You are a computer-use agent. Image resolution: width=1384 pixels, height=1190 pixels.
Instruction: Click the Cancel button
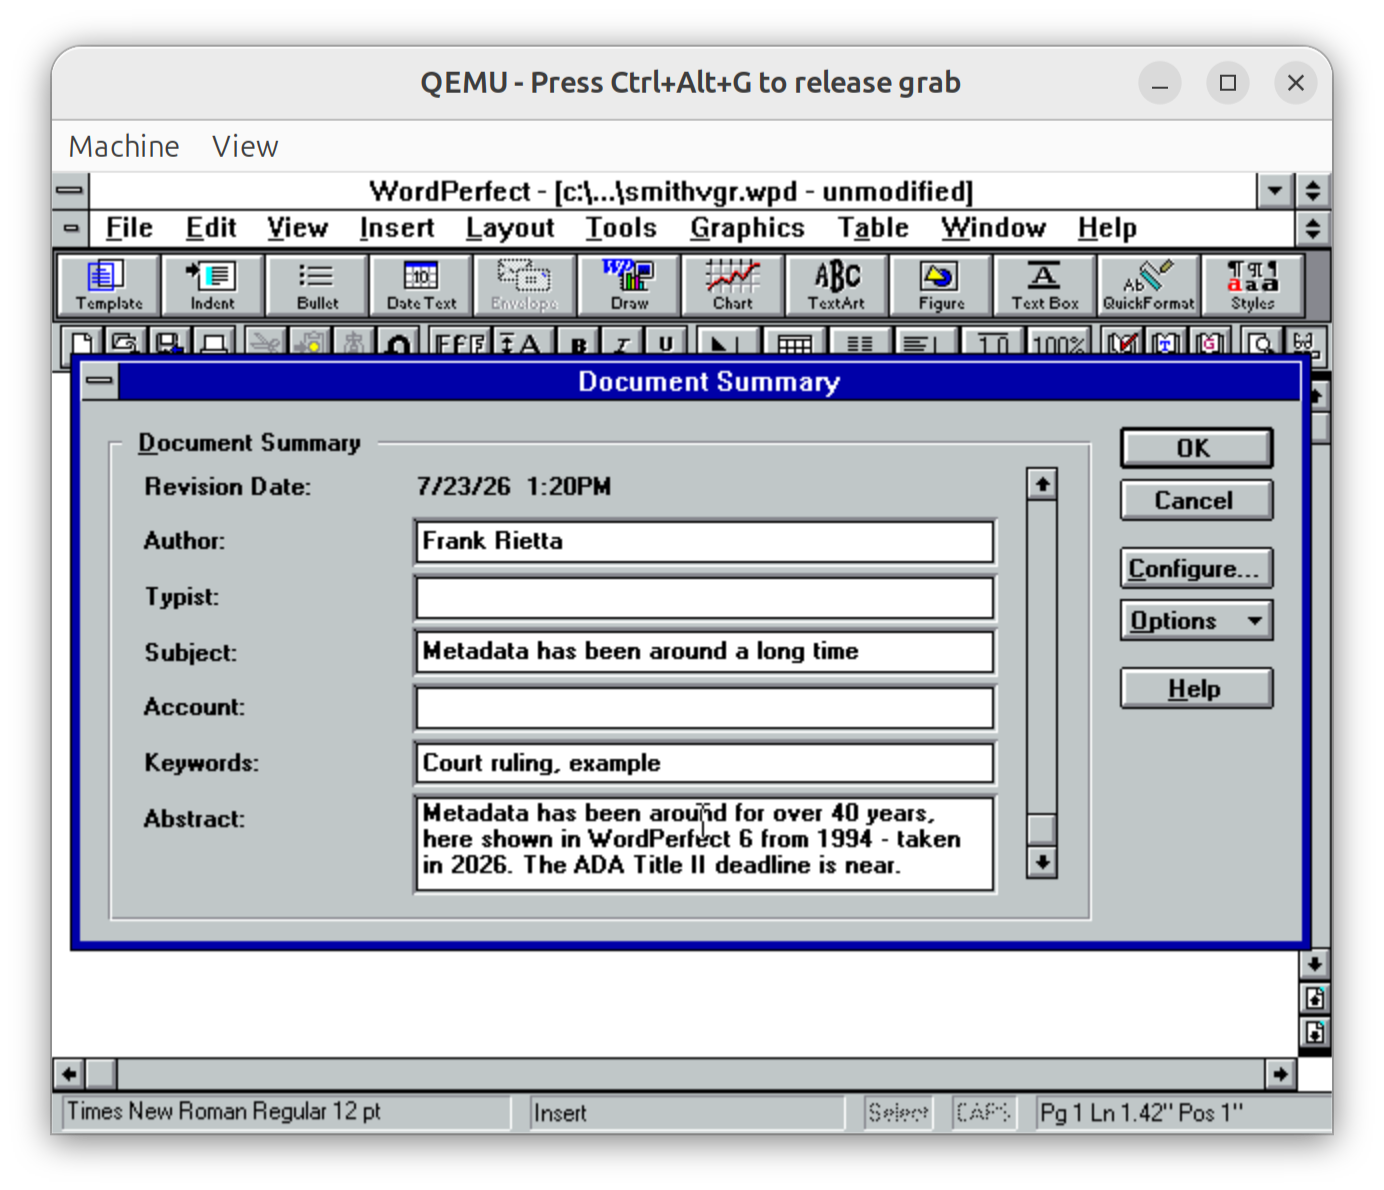click(x=1196, y=500)
